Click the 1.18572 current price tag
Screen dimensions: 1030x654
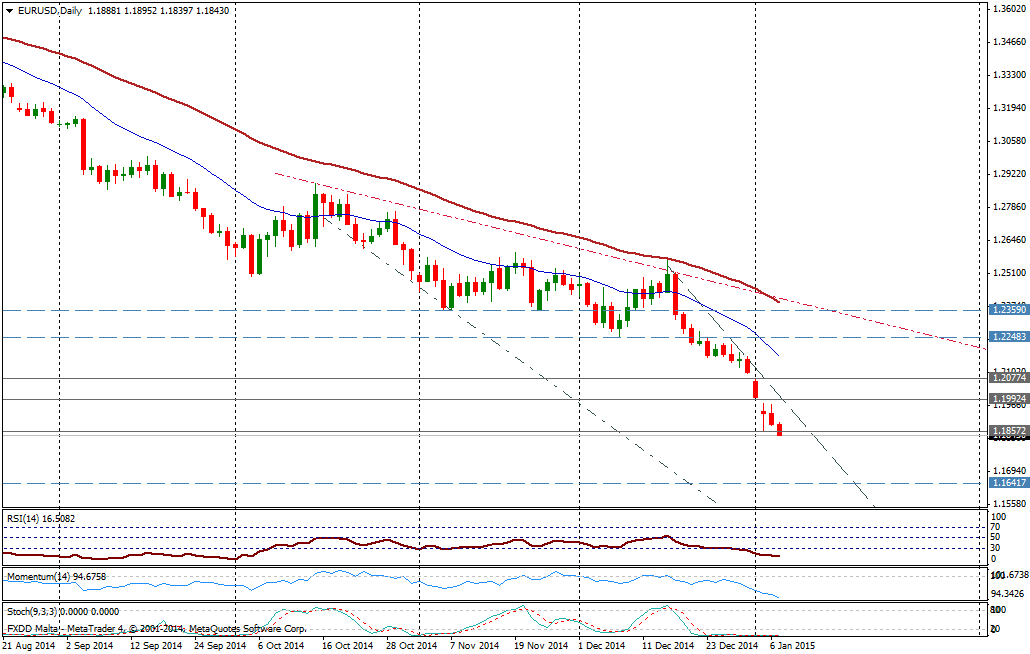[x=1008, y=431]
